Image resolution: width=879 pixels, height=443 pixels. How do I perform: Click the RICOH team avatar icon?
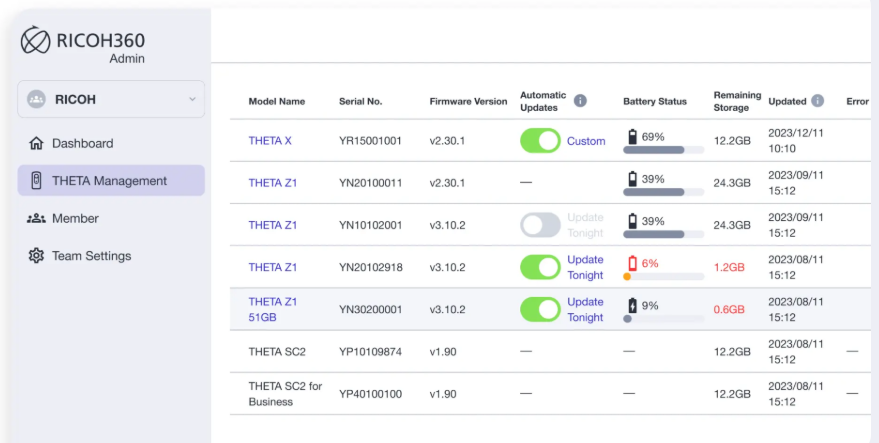pos(37,100)
